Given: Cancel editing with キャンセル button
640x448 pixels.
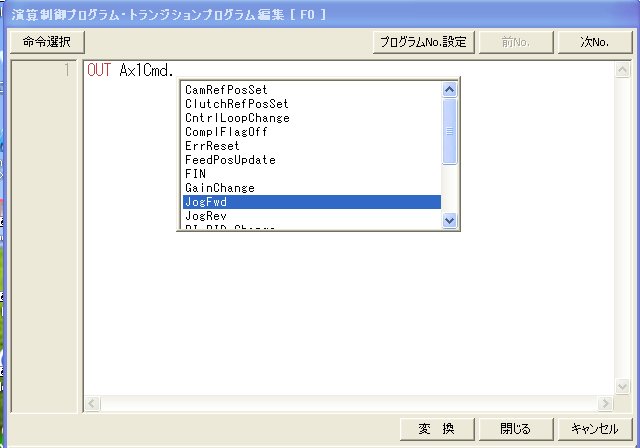Looking at the screenshot, I should point(595,429).
